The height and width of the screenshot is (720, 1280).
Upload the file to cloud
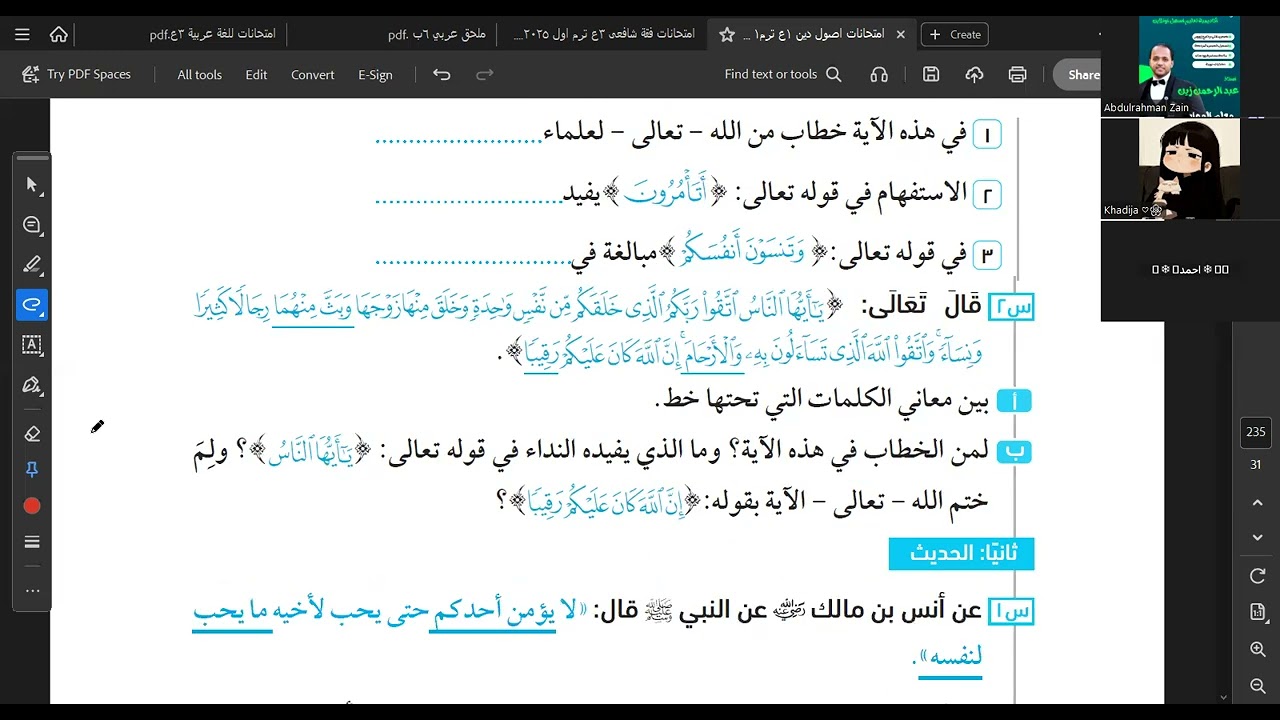[974, 74]
